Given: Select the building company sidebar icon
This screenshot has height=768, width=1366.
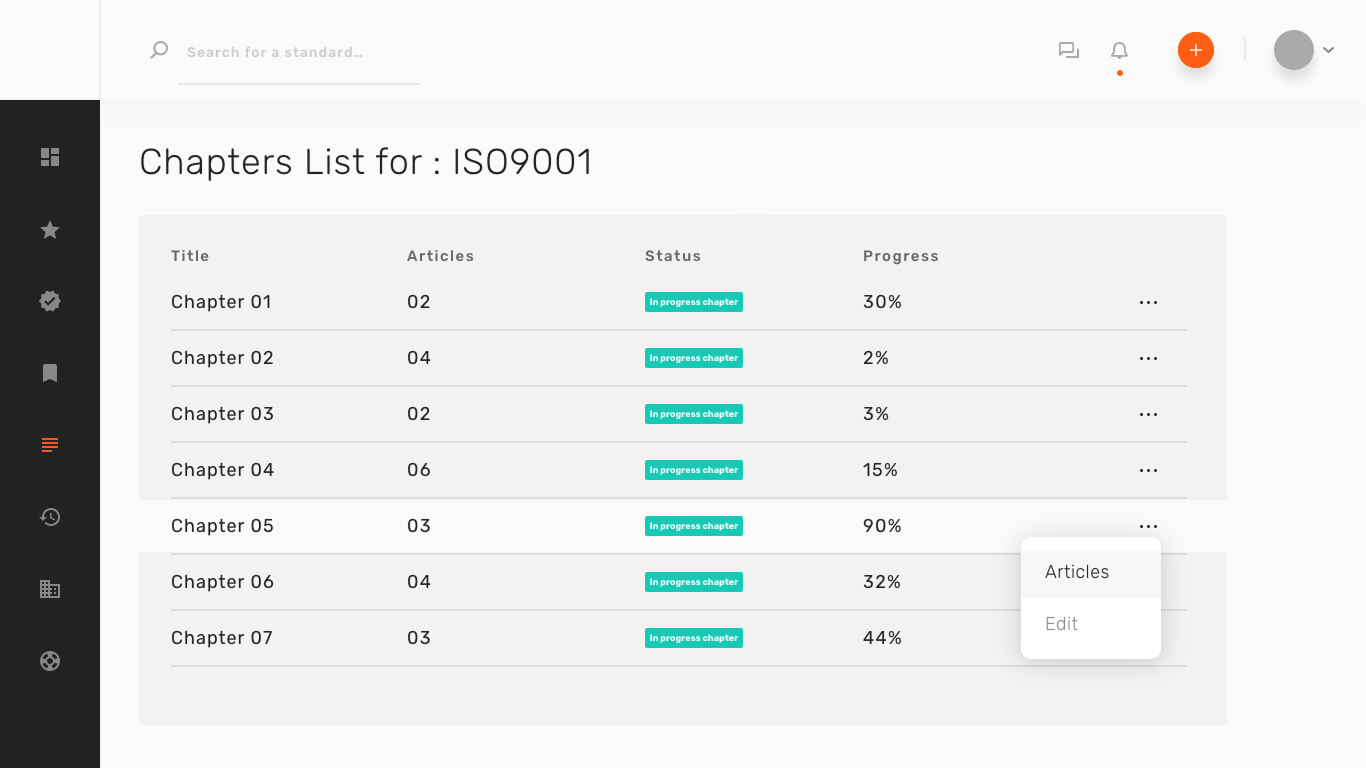Looking at the screenshot, I should [50, 589].
